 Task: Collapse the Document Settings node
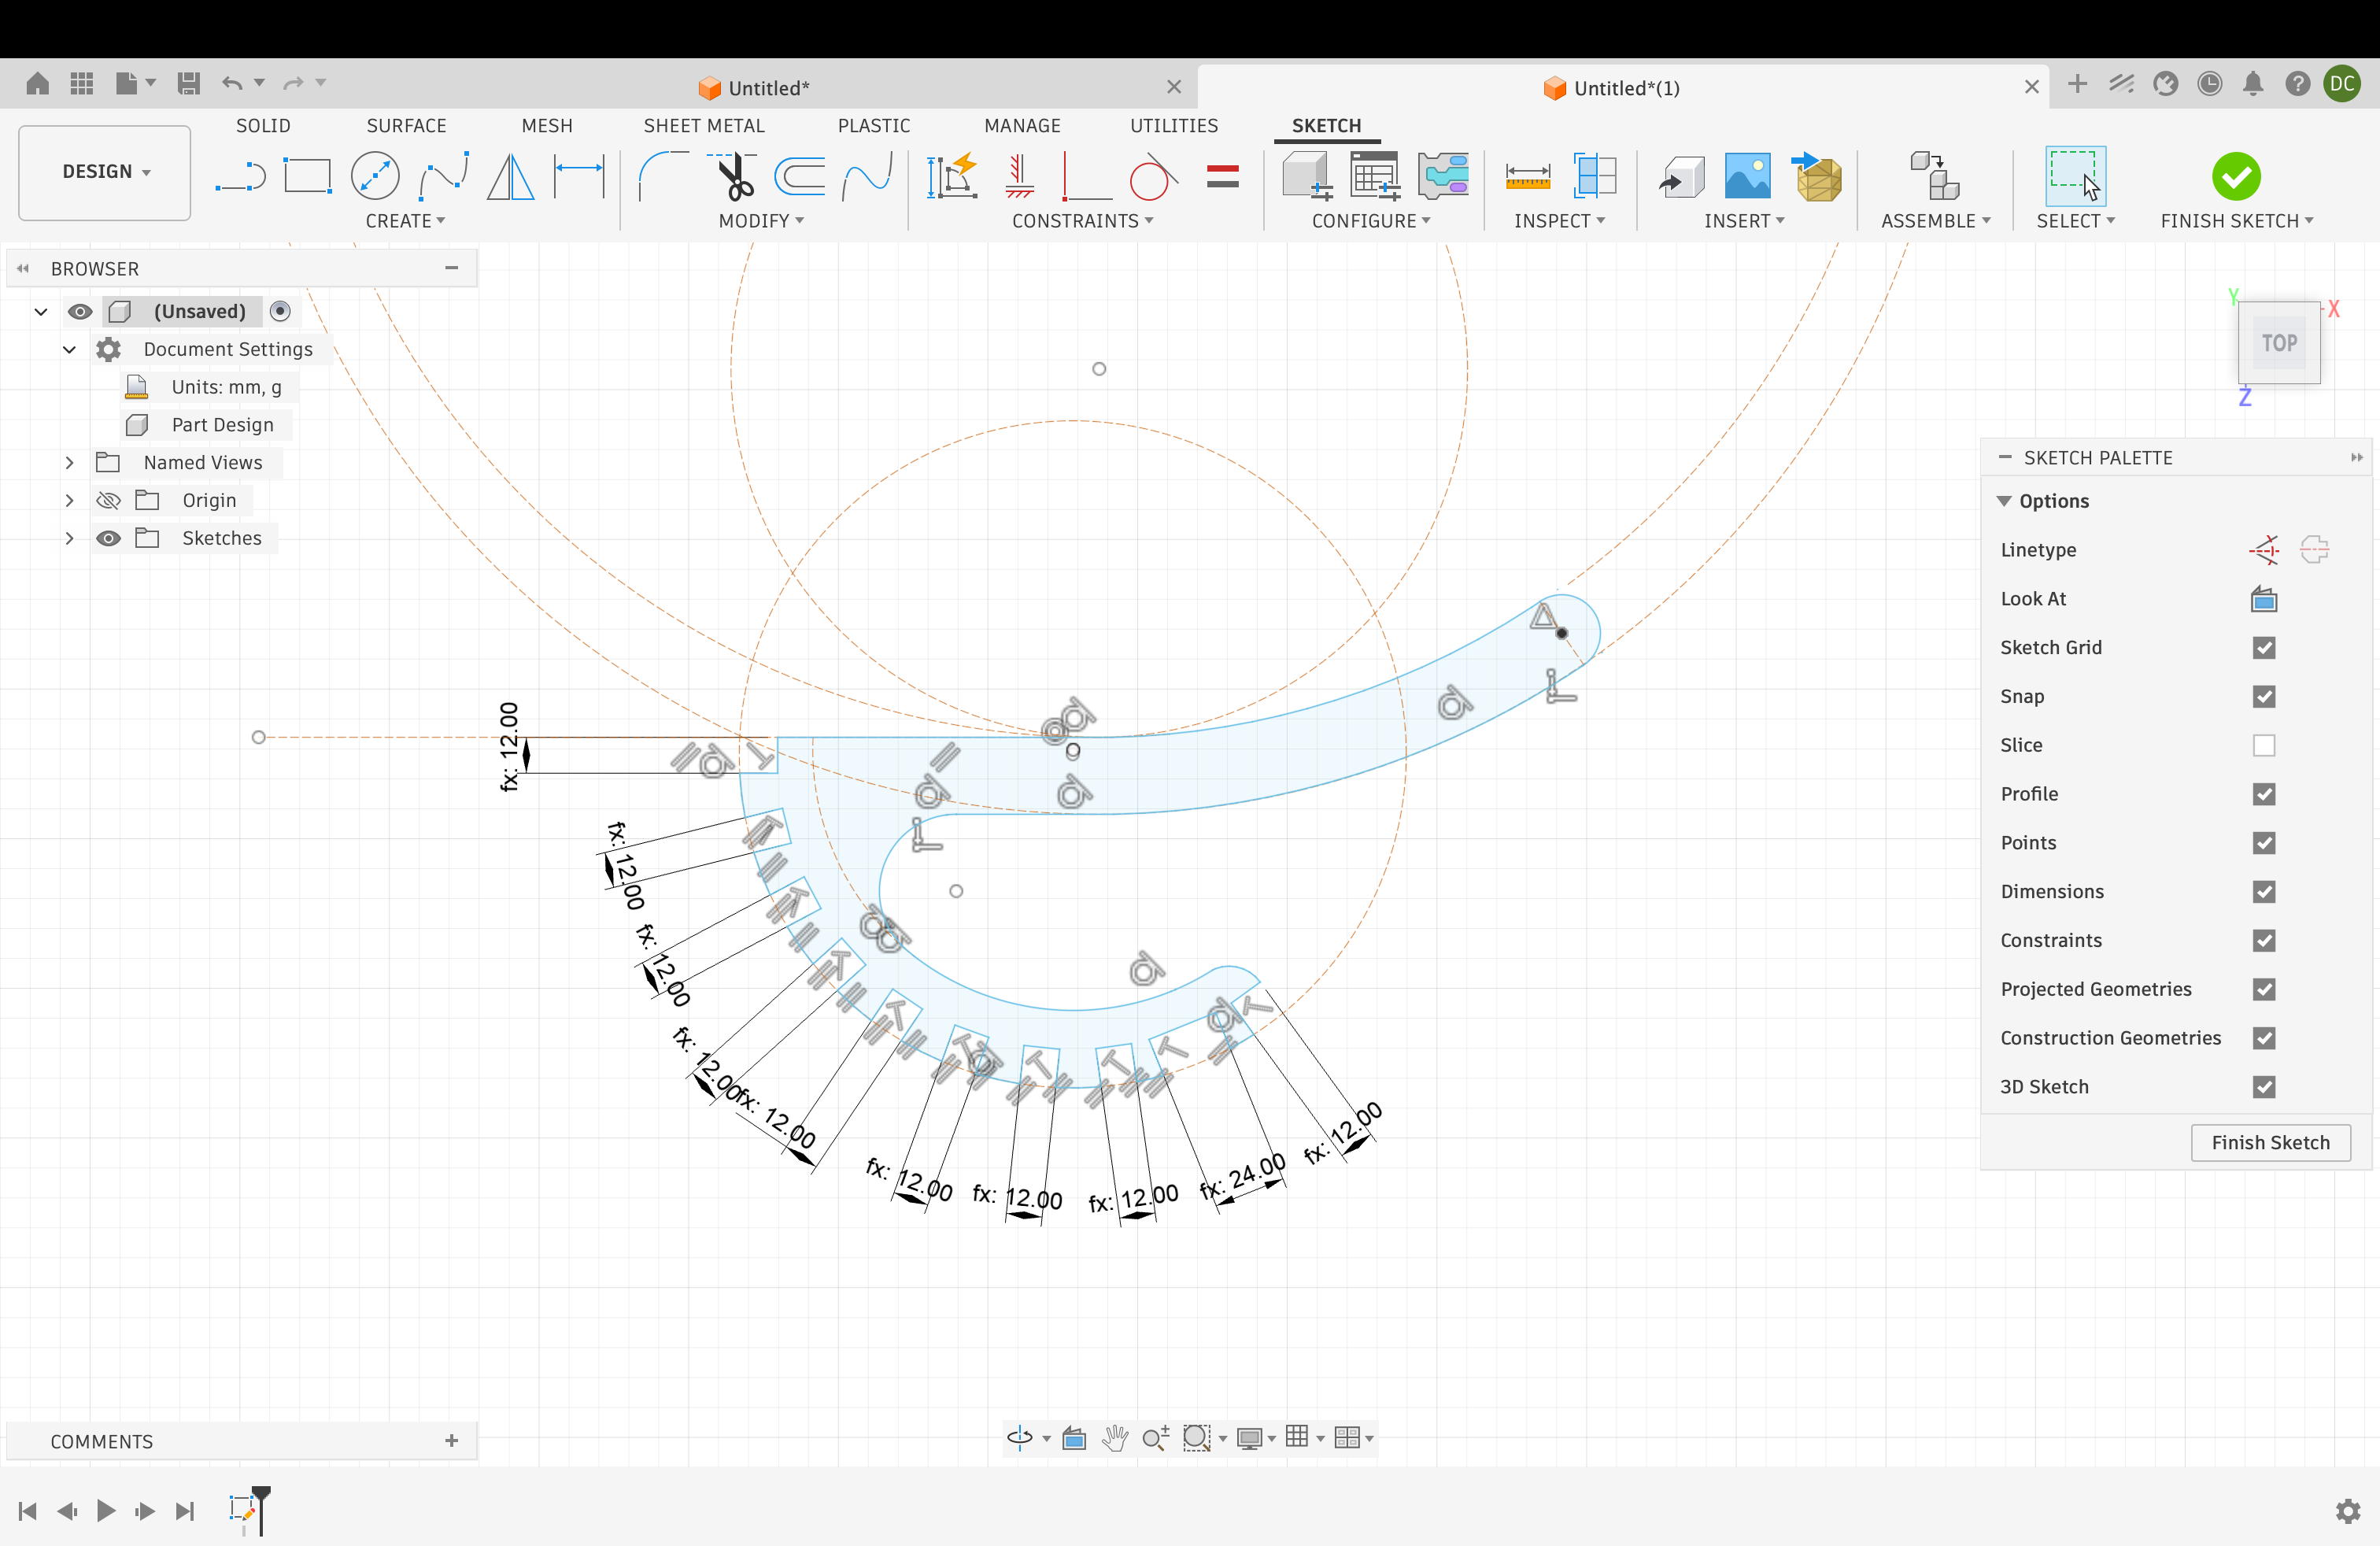pos(69,349)
